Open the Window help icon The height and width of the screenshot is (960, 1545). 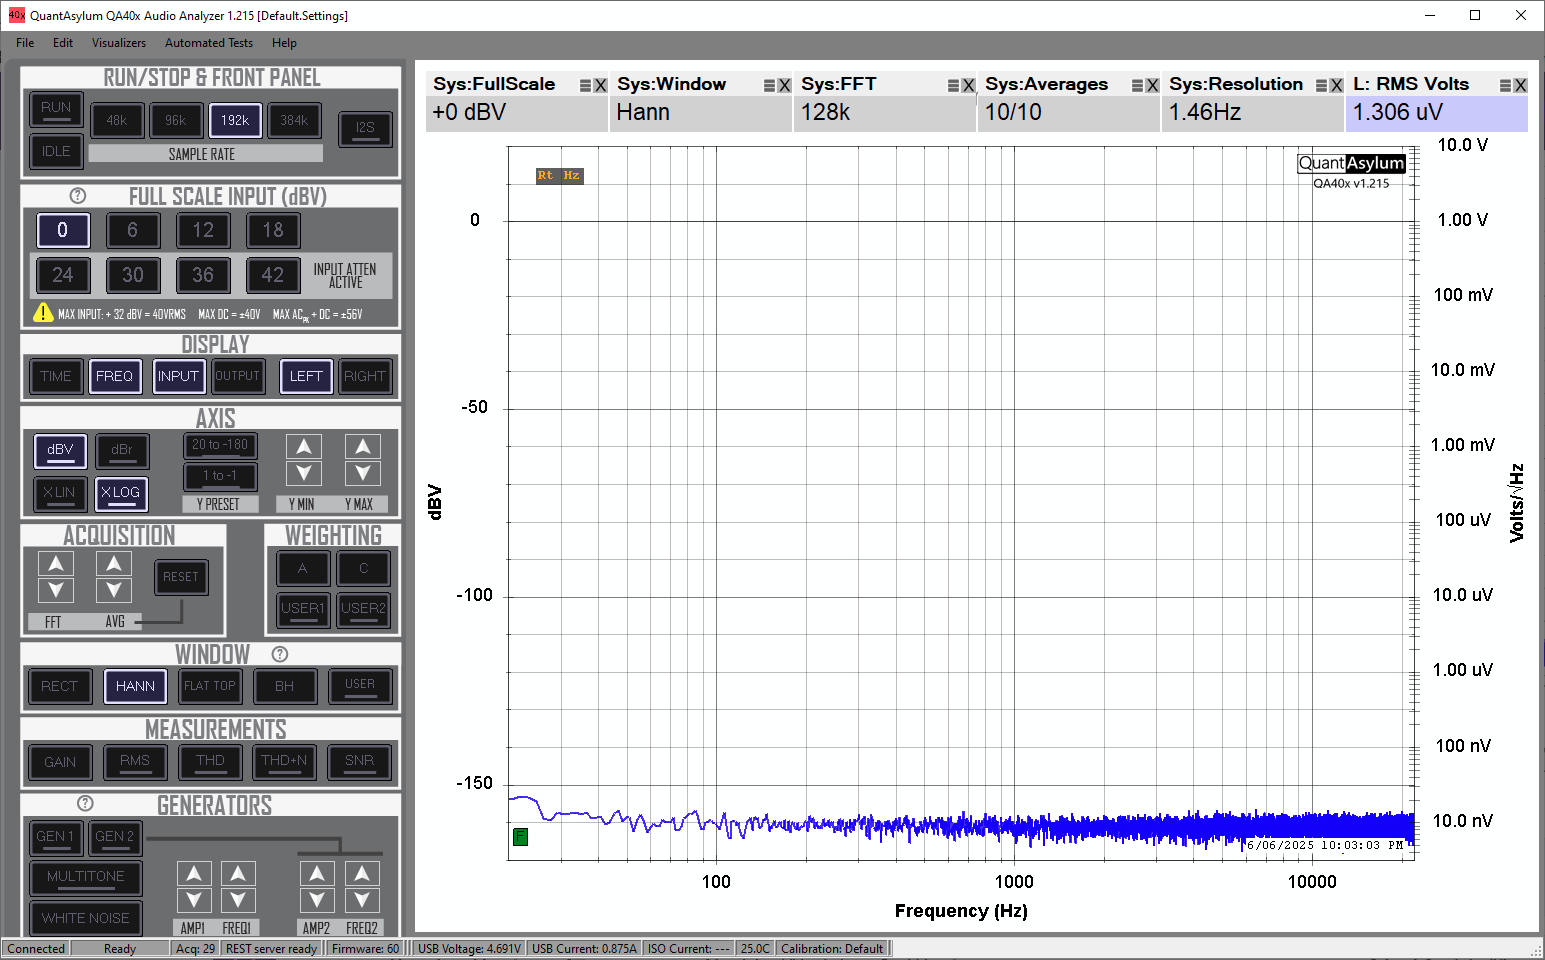click(x=280, y=654)
